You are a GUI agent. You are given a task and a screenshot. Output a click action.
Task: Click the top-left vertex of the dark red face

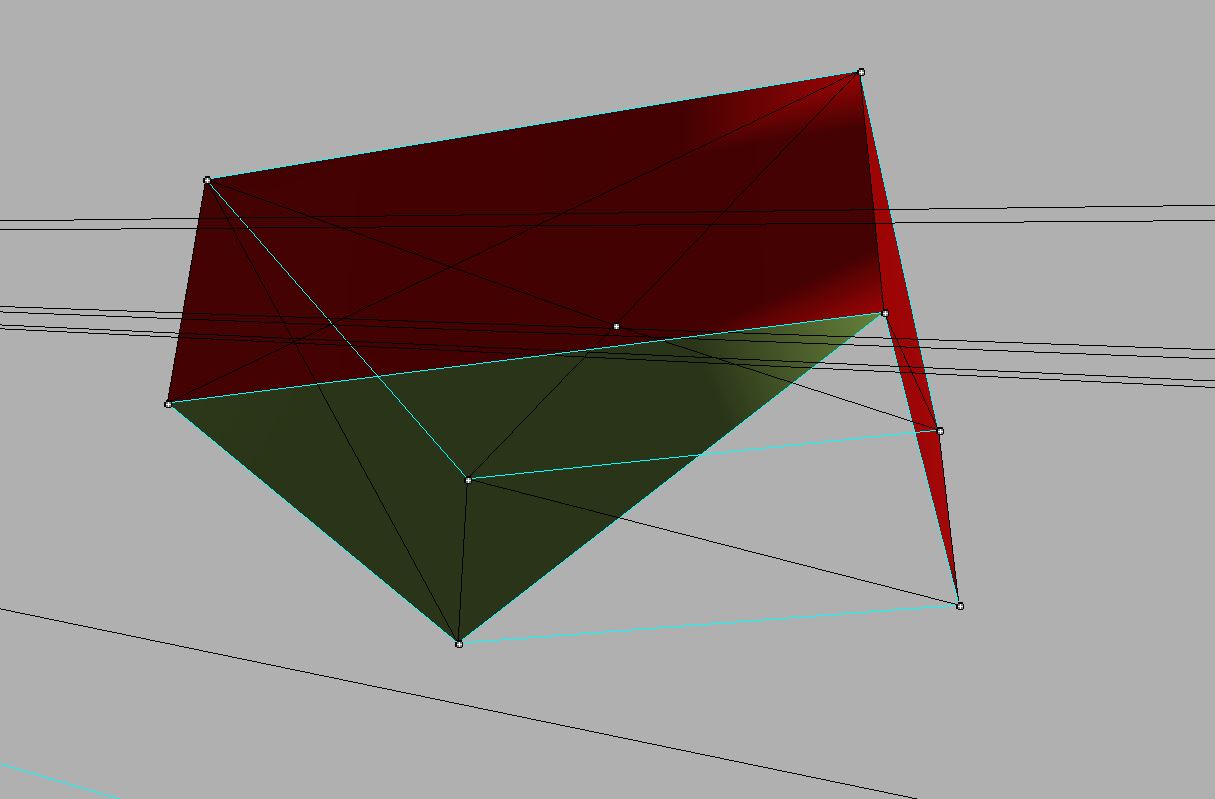pos(207,180)
